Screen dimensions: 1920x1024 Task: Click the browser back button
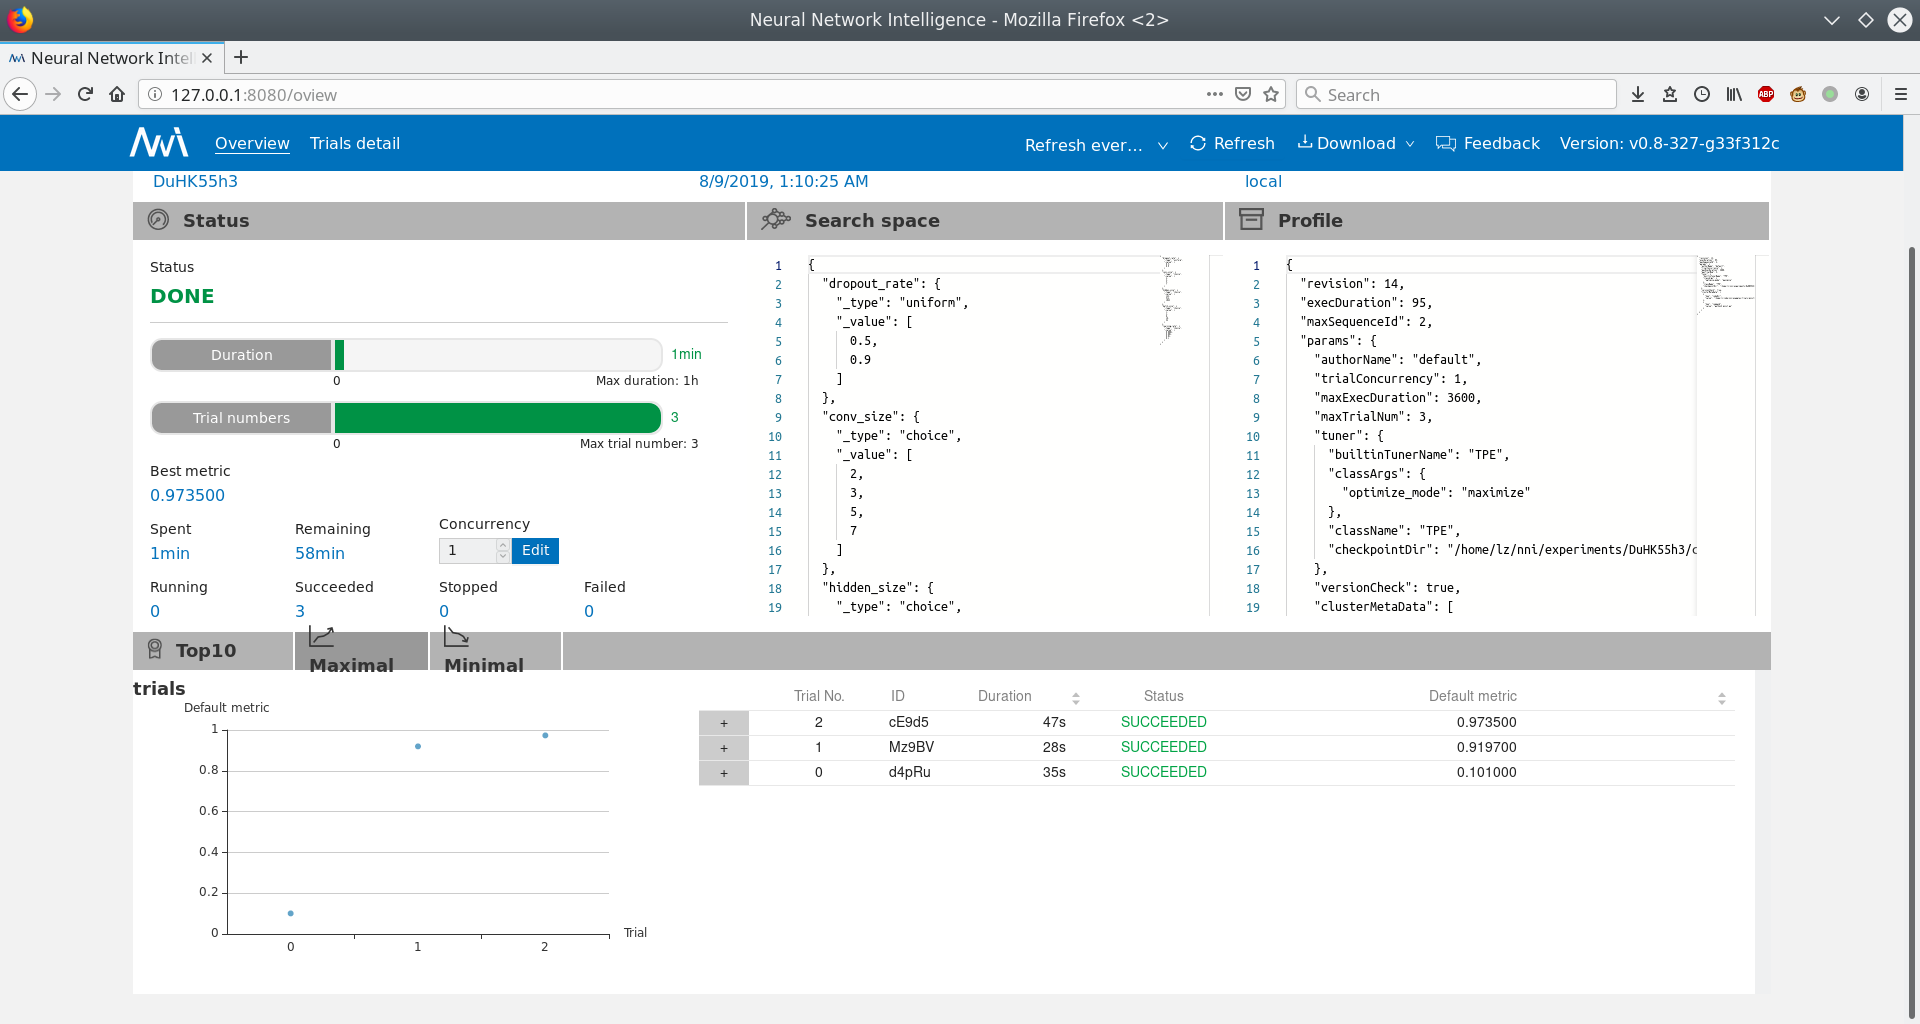point(20,94)
